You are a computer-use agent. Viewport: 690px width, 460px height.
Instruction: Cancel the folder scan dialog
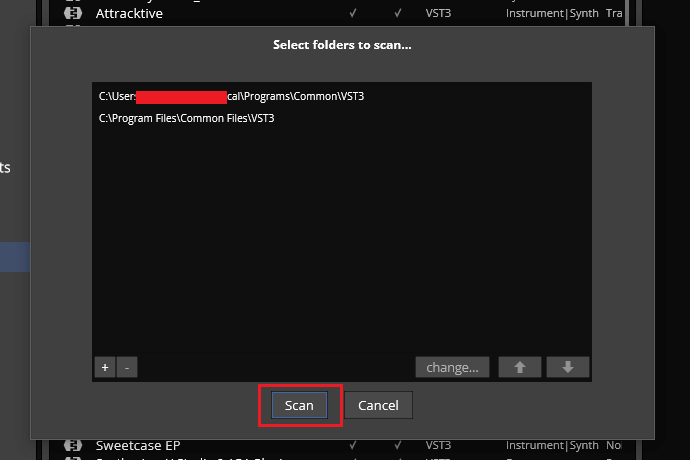coord(378,405)
